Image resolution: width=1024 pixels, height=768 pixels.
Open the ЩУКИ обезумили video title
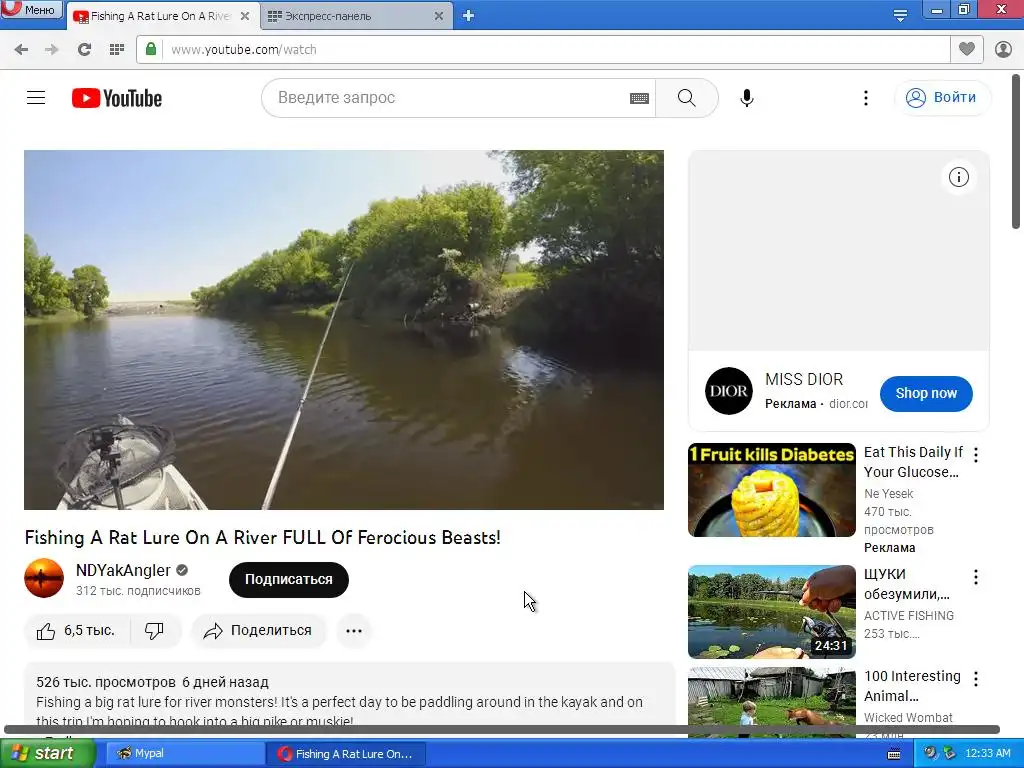coord(906,584)
